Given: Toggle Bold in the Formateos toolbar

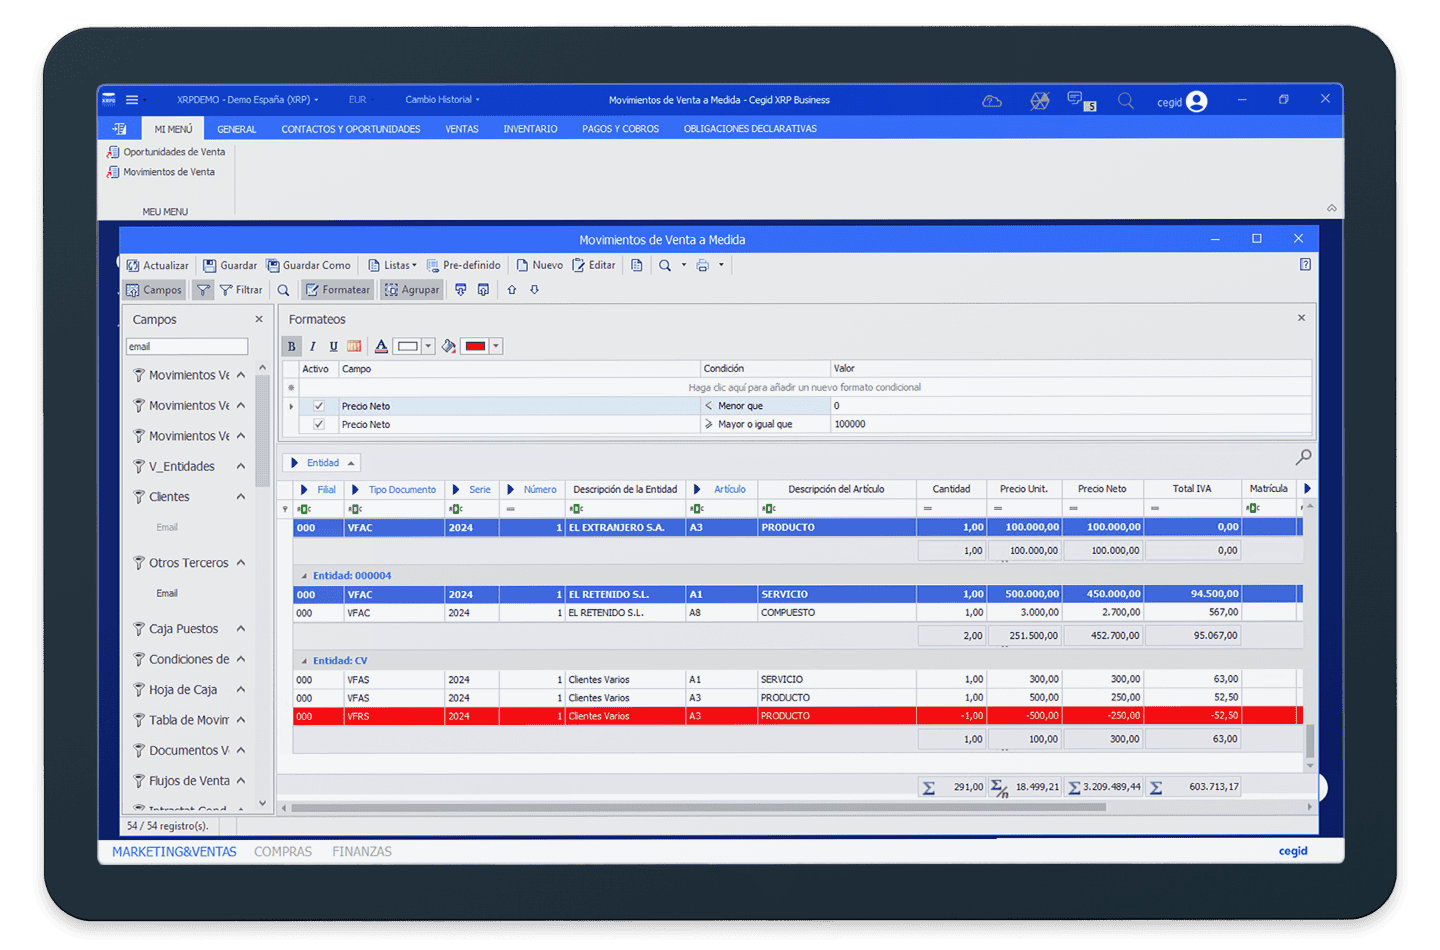Looking at the screenshot, I should (x=291, y=347).
